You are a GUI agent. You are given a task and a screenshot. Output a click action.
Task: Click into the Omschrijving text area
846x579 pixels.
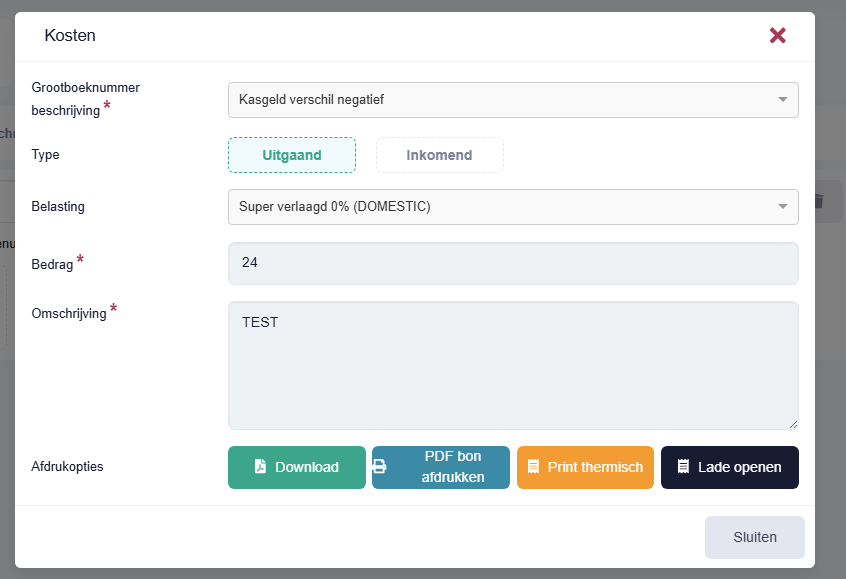click(x=513, y=365)
